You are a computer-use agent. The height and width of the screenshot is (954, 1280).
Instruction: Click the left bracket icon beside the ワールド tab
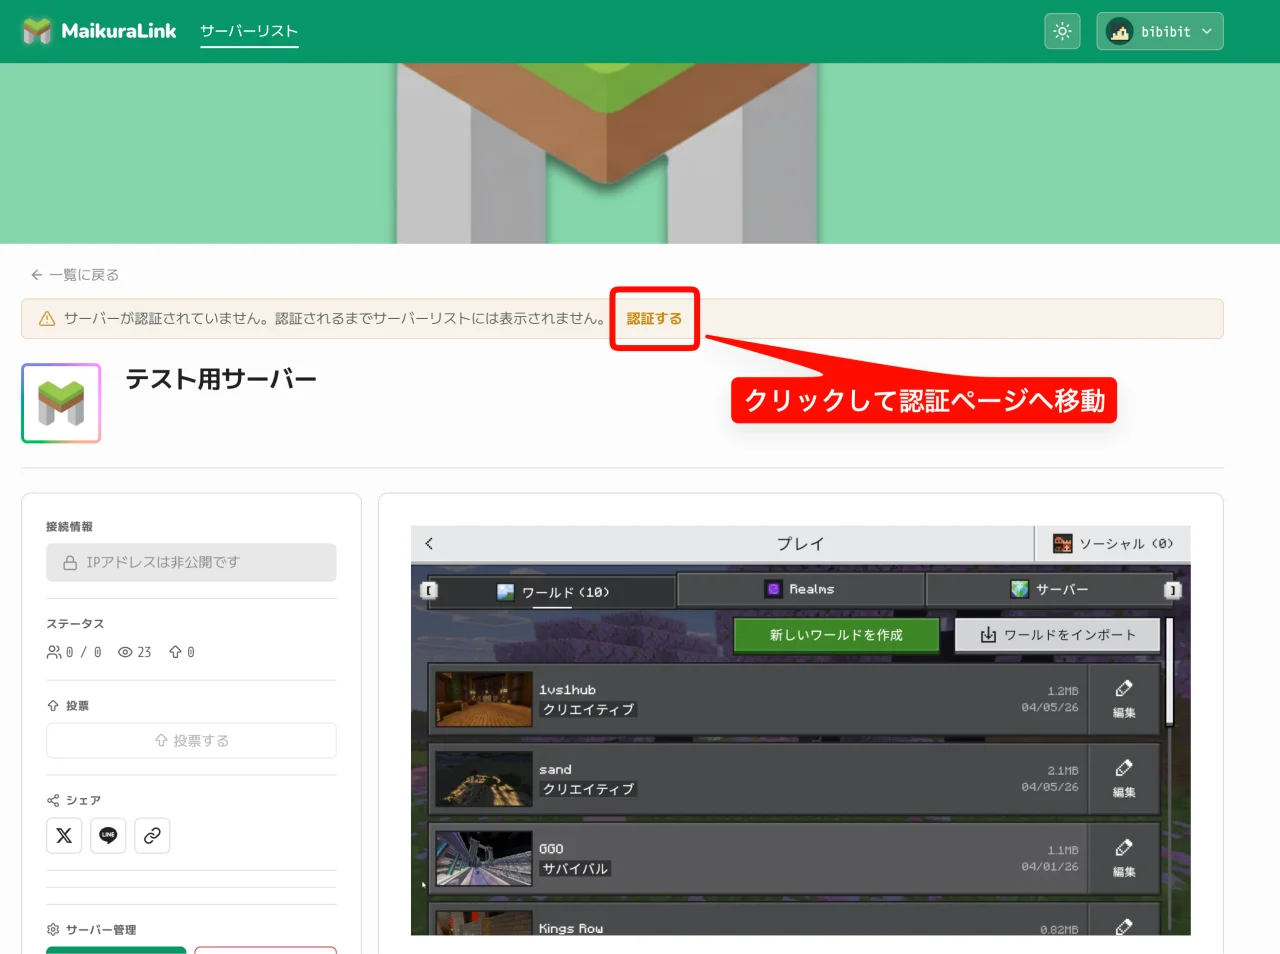click(x=430, y=590)
